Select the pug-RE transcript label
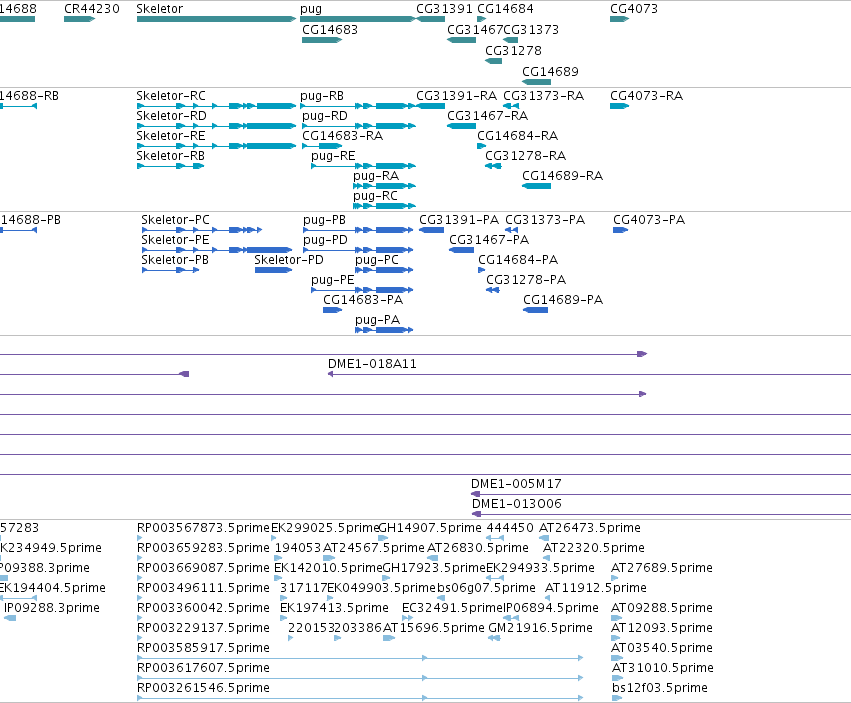 333,156
